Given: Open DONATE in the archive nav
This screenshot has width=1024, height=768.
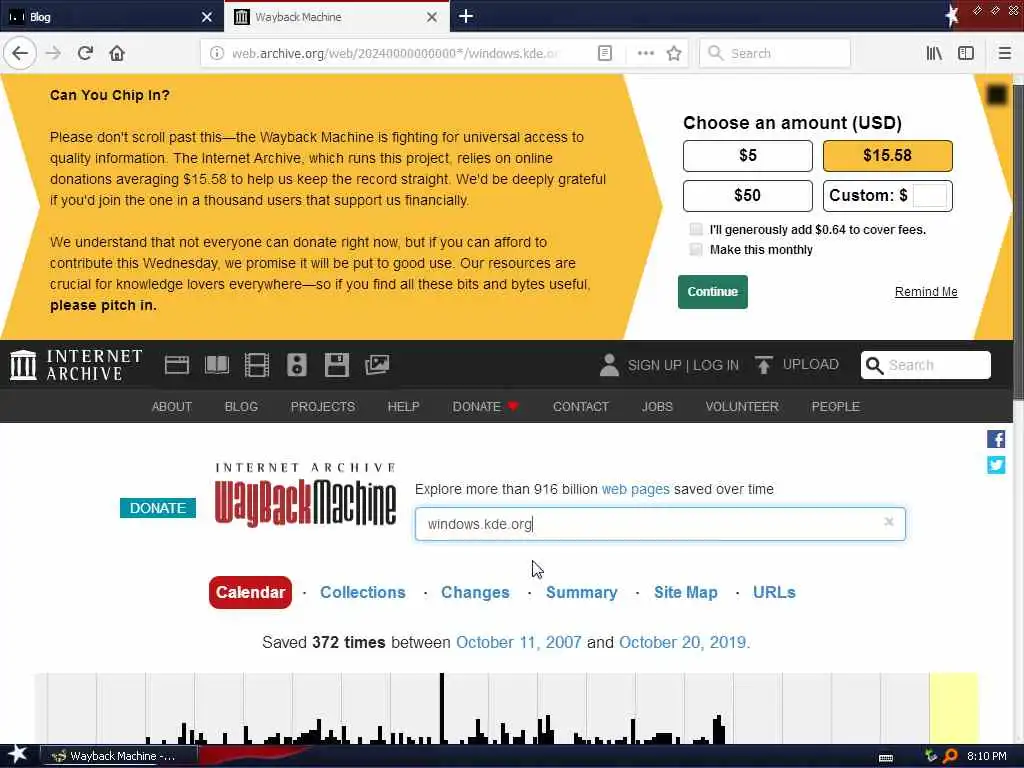Looking at the screenshot, I should point(485,406).
